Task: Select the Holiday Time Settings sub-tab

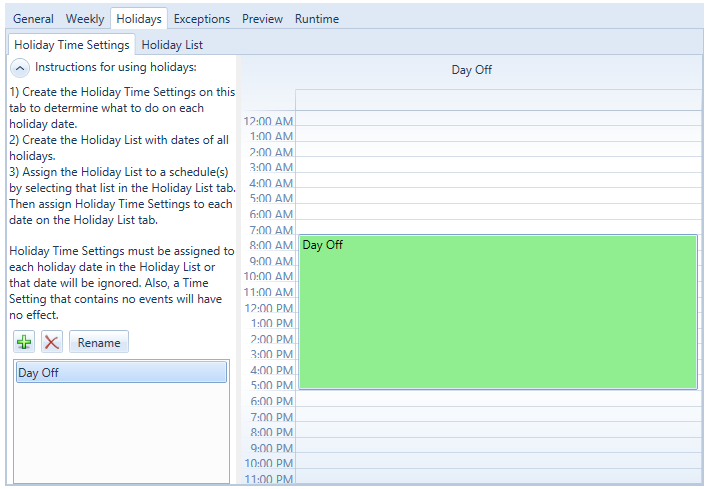Action: [72, 45]
